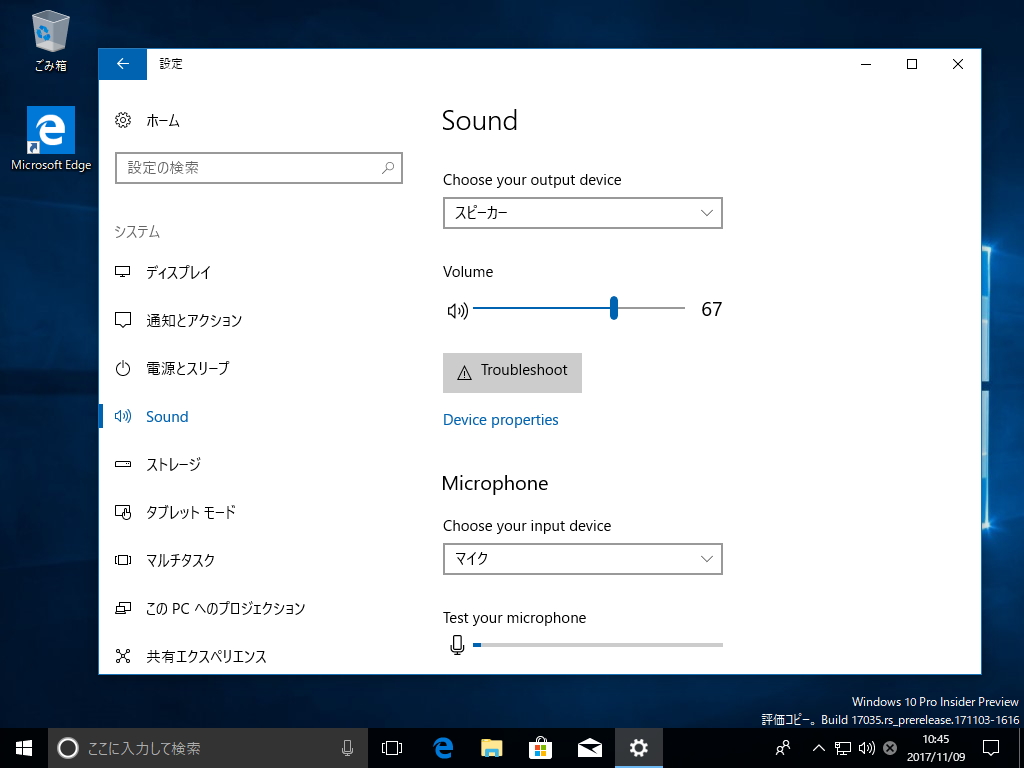Open Action Center notification icon

(x=991, y=748)
